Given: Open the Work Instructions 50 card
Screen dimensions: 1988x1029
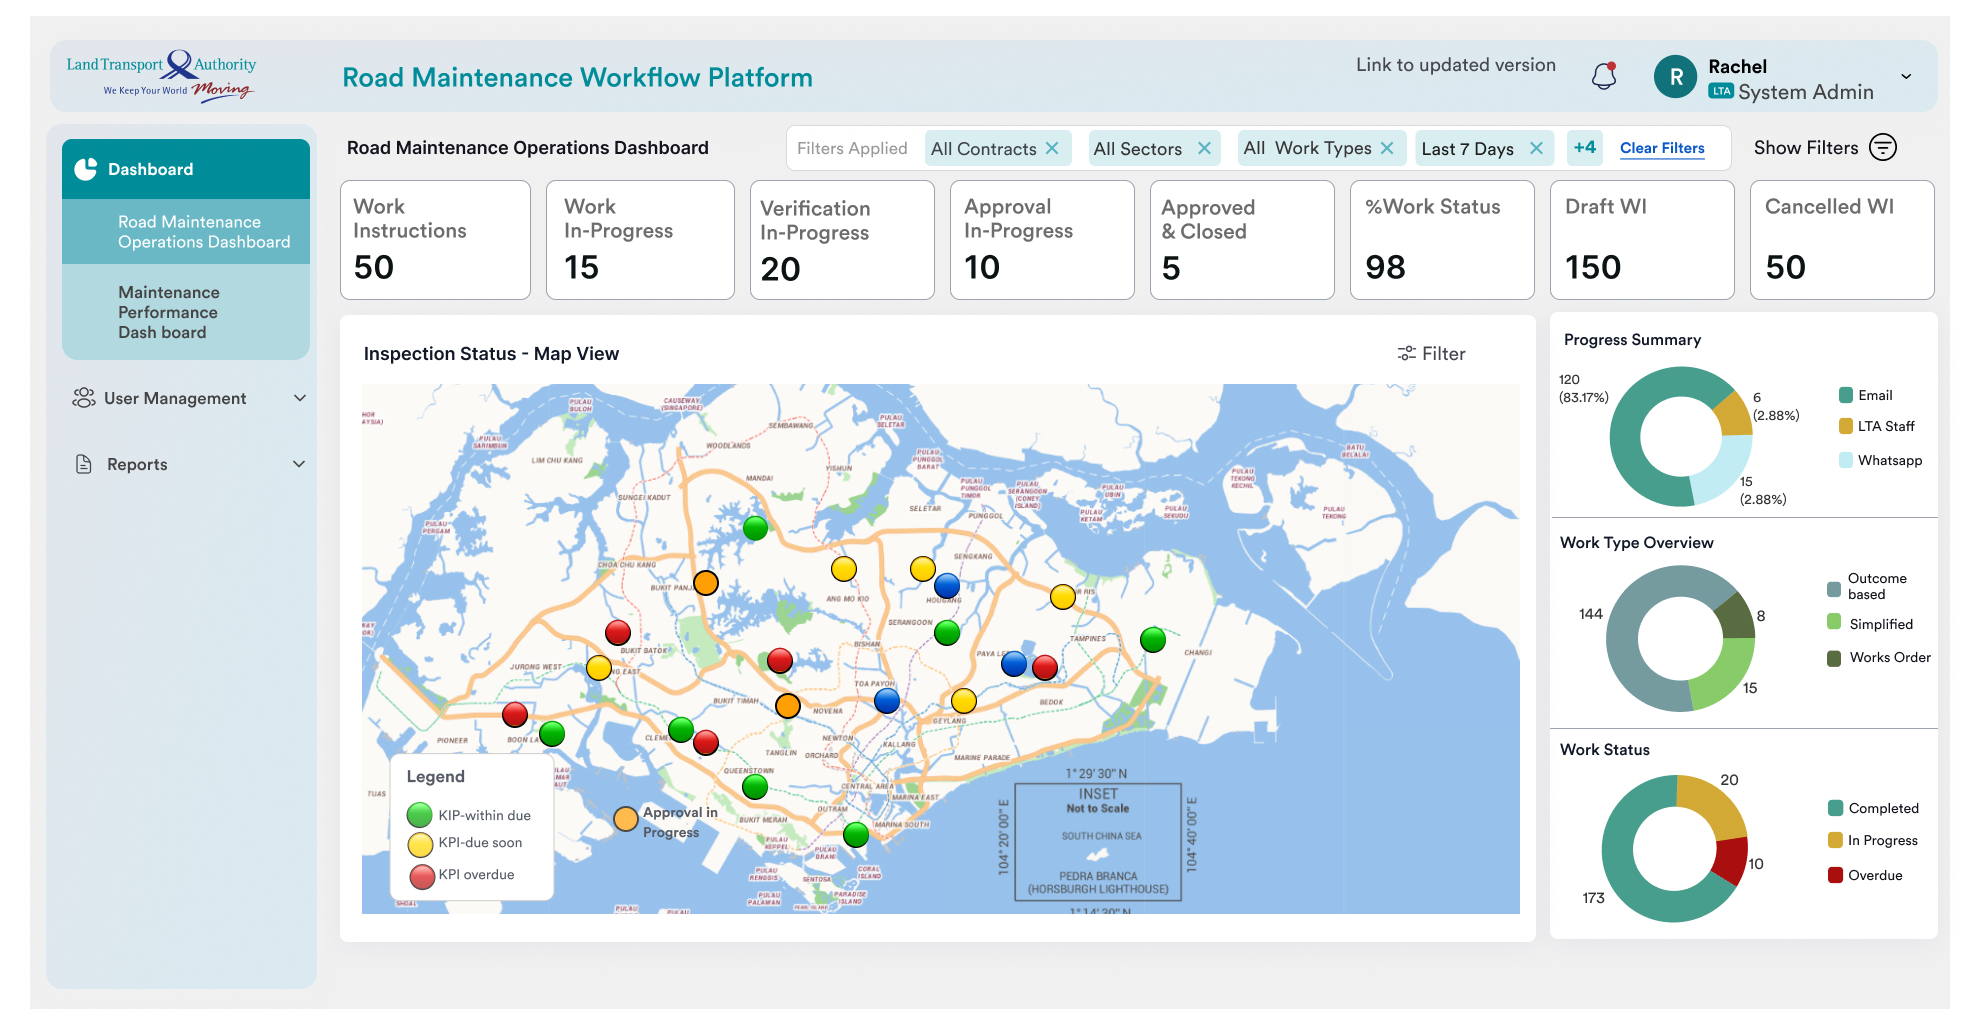Looking at the screenshot, I should point(435,240).
